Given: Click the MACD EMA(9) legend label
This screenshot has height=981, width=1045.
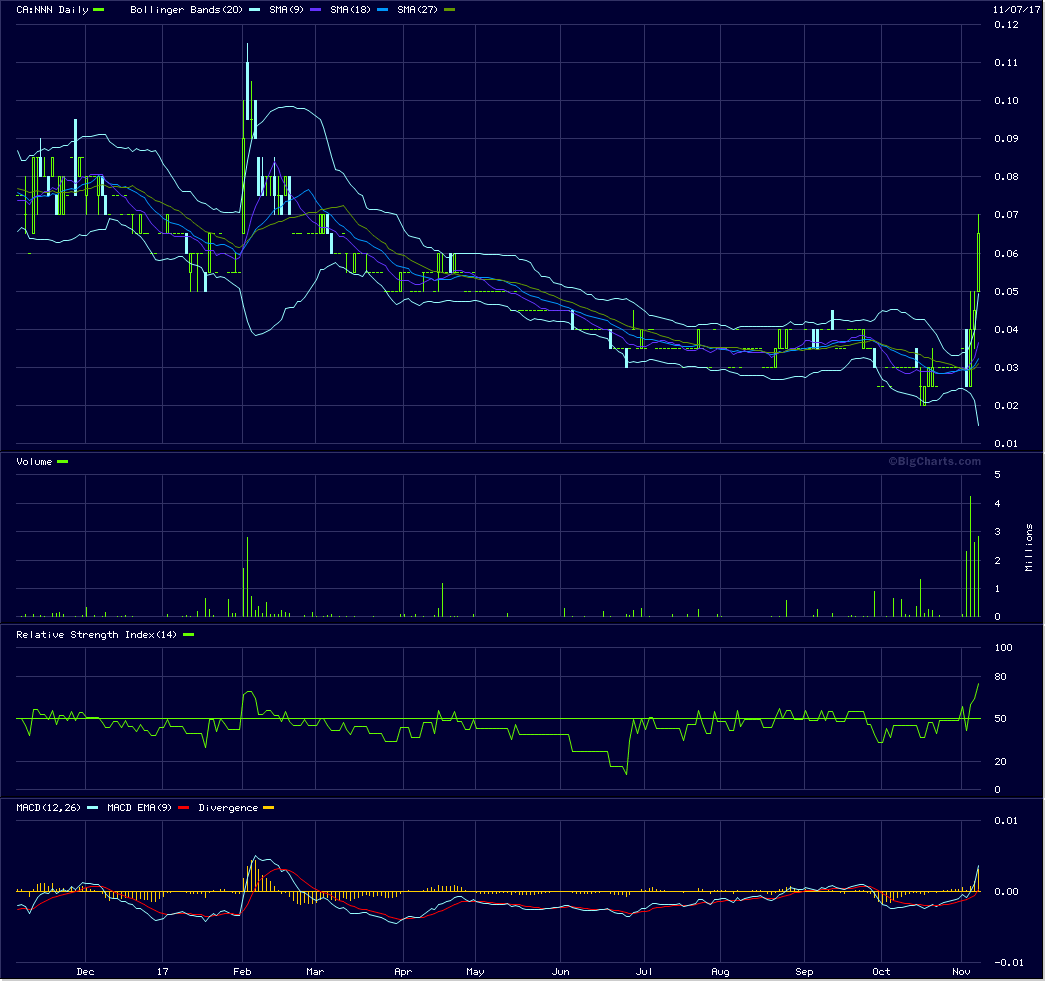Looking at the screenshot, I should pos(139,807).
